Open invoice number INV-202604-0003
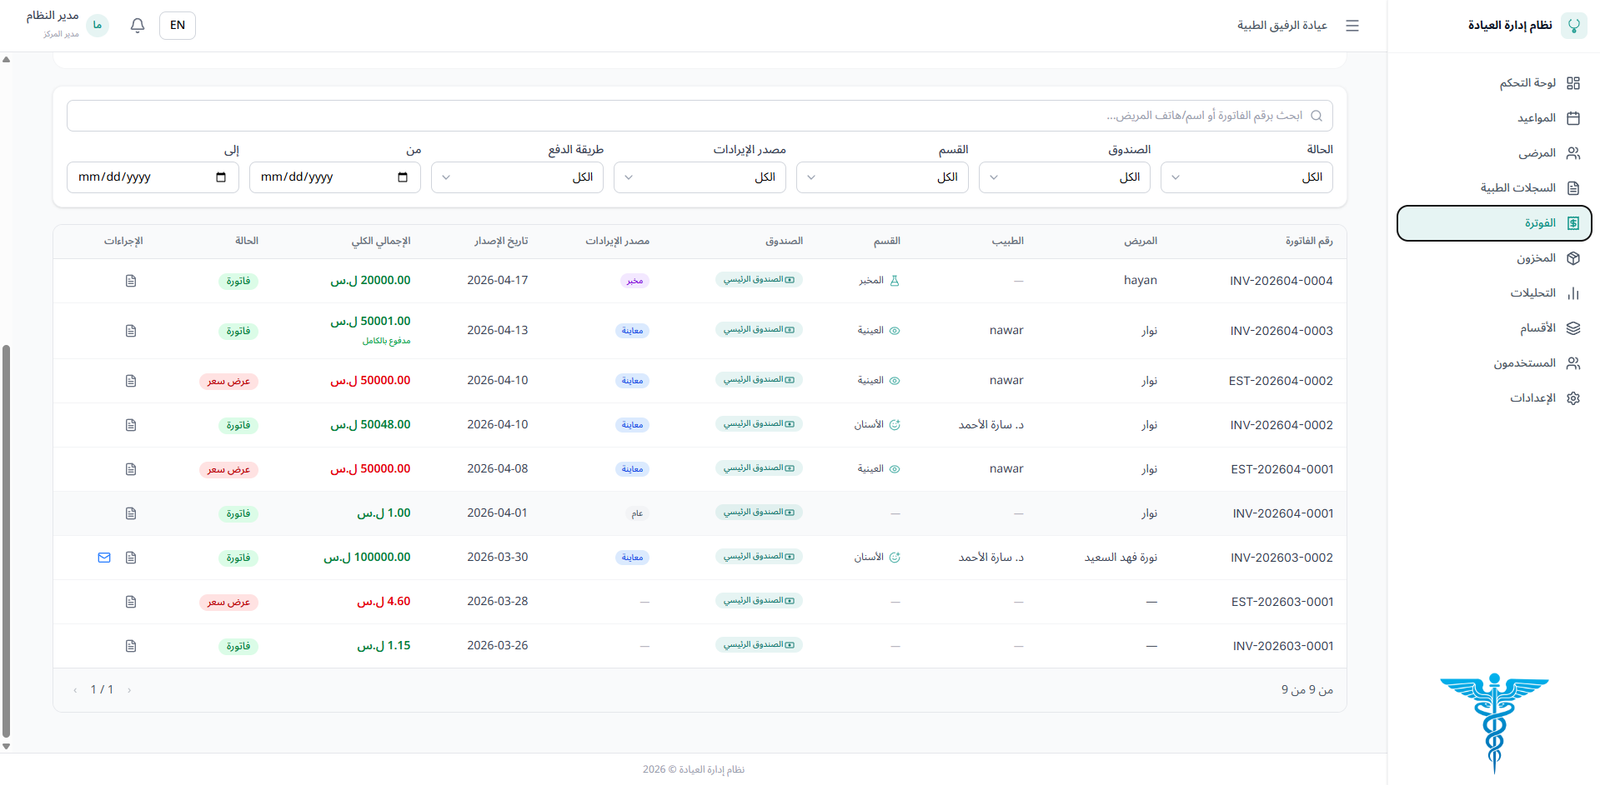 pyautogui.click(x=1281, y=331)
